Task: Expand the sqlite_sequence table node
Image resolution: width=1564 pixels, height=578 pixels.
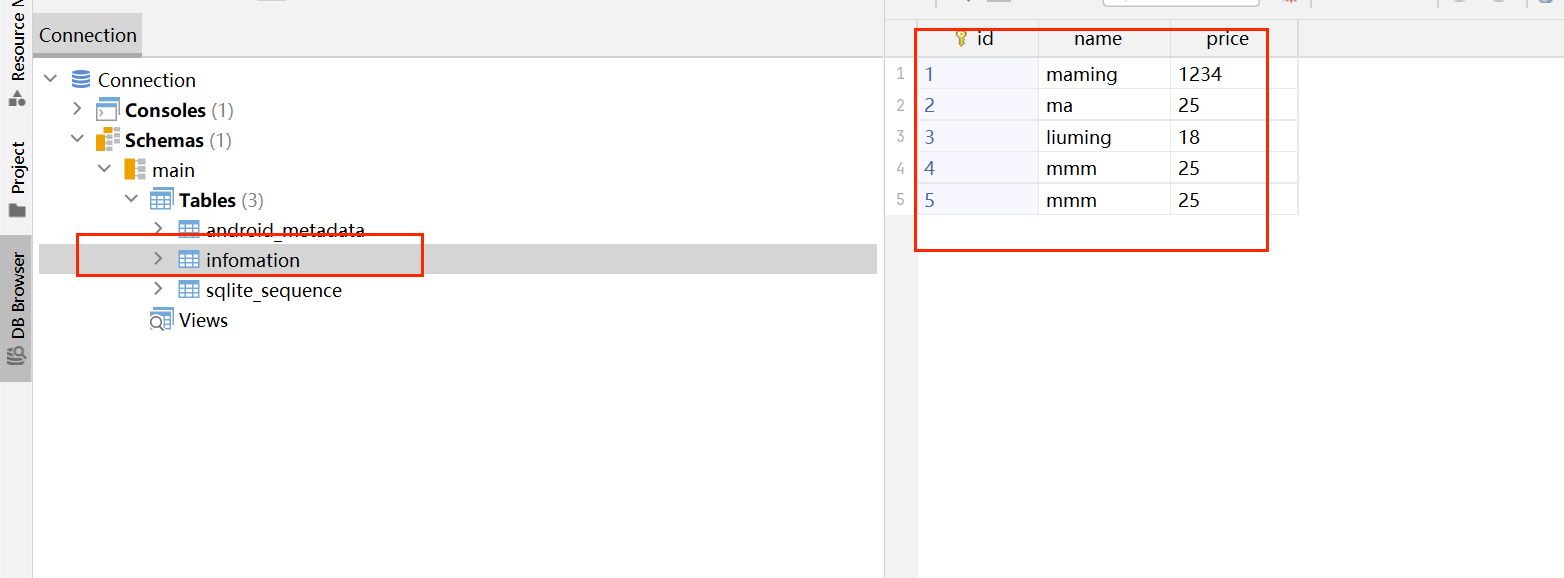Action: coord(158,290)
